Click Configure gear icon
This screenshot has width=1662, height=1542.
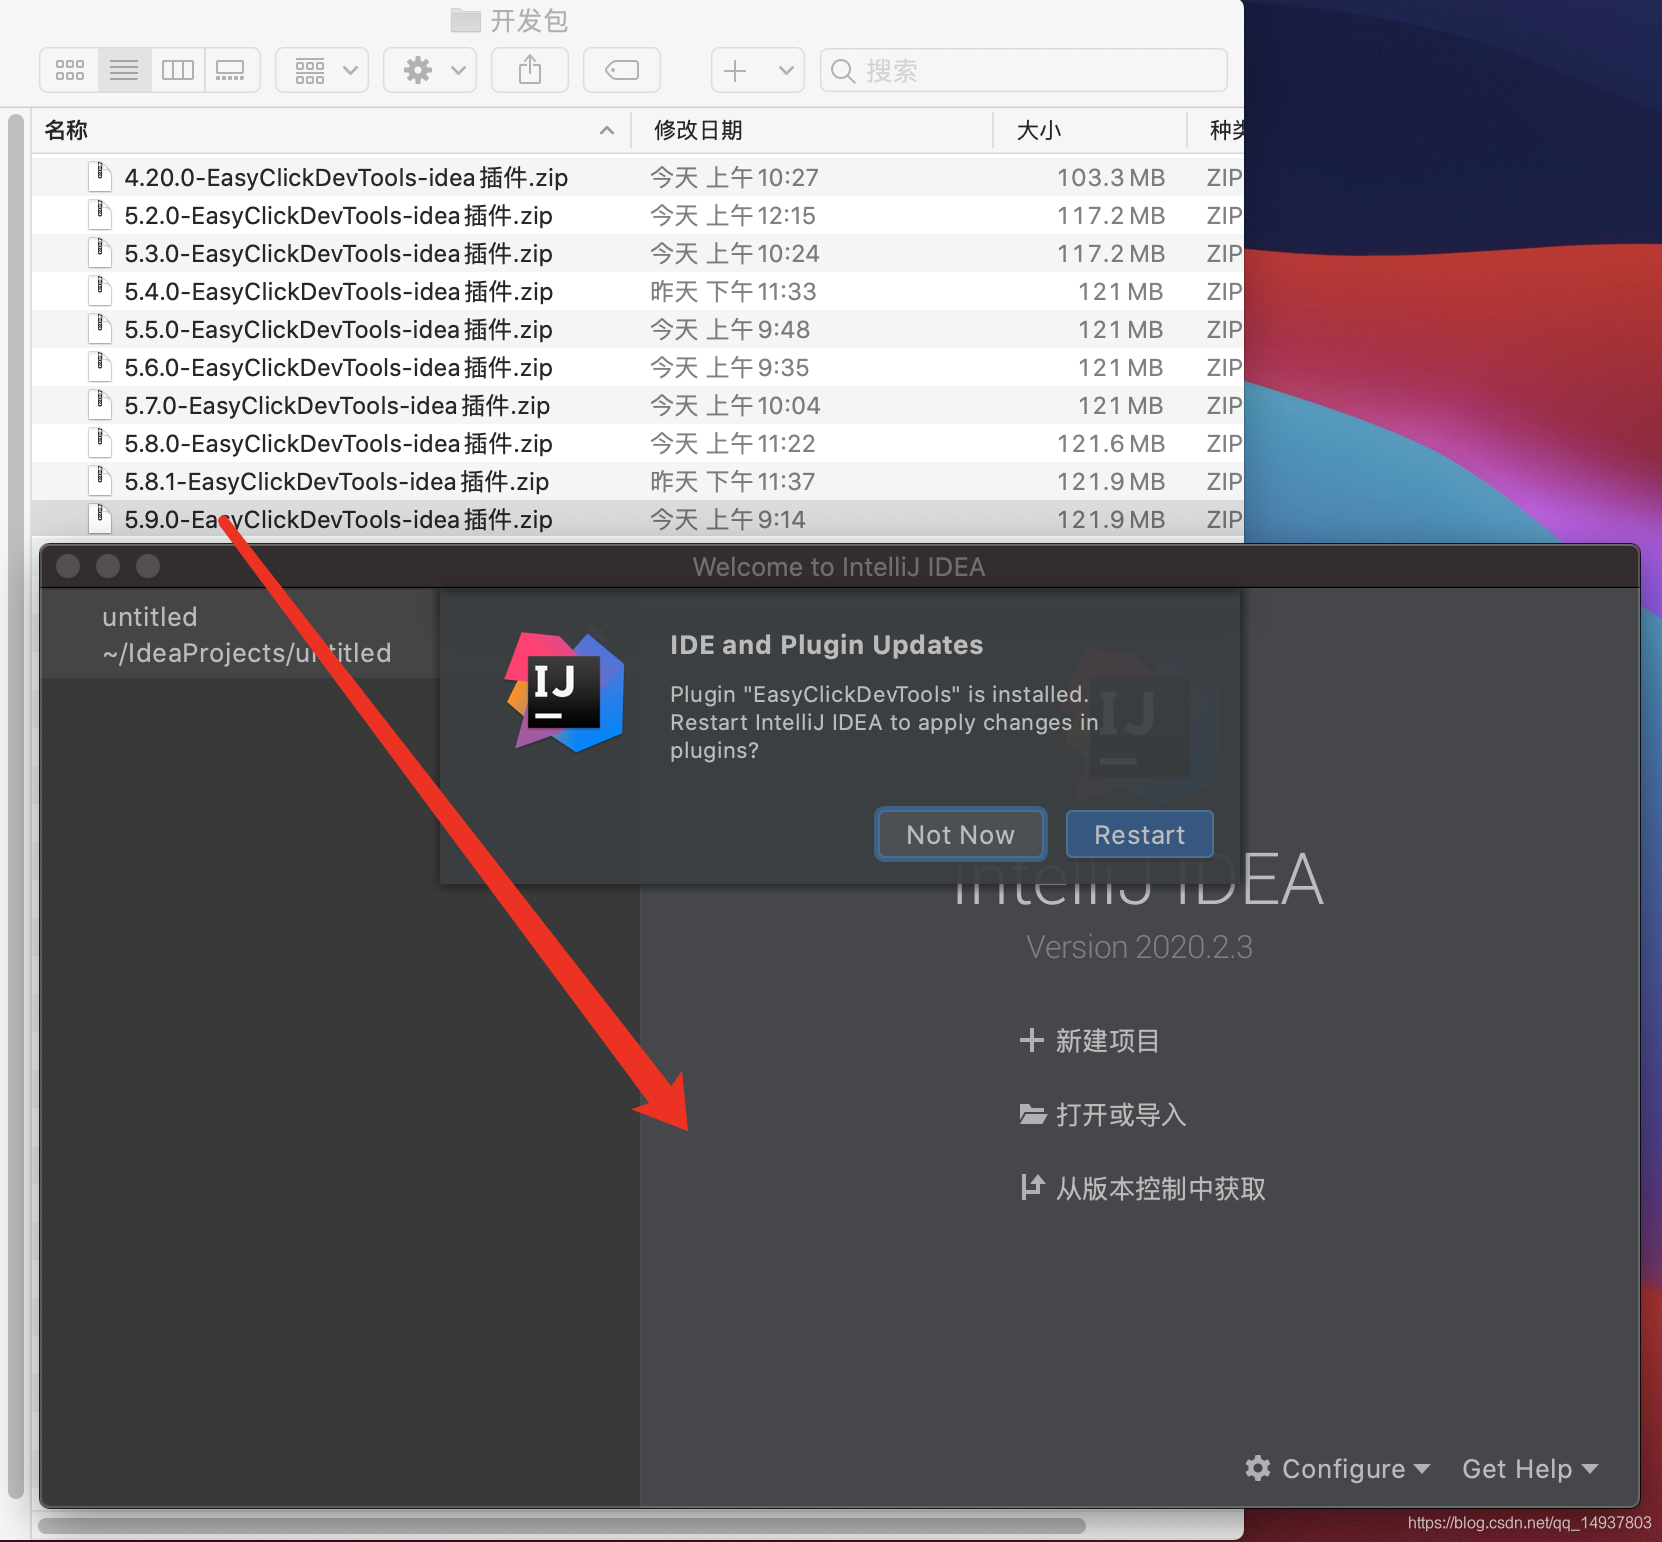(x=1258, y=1467)
